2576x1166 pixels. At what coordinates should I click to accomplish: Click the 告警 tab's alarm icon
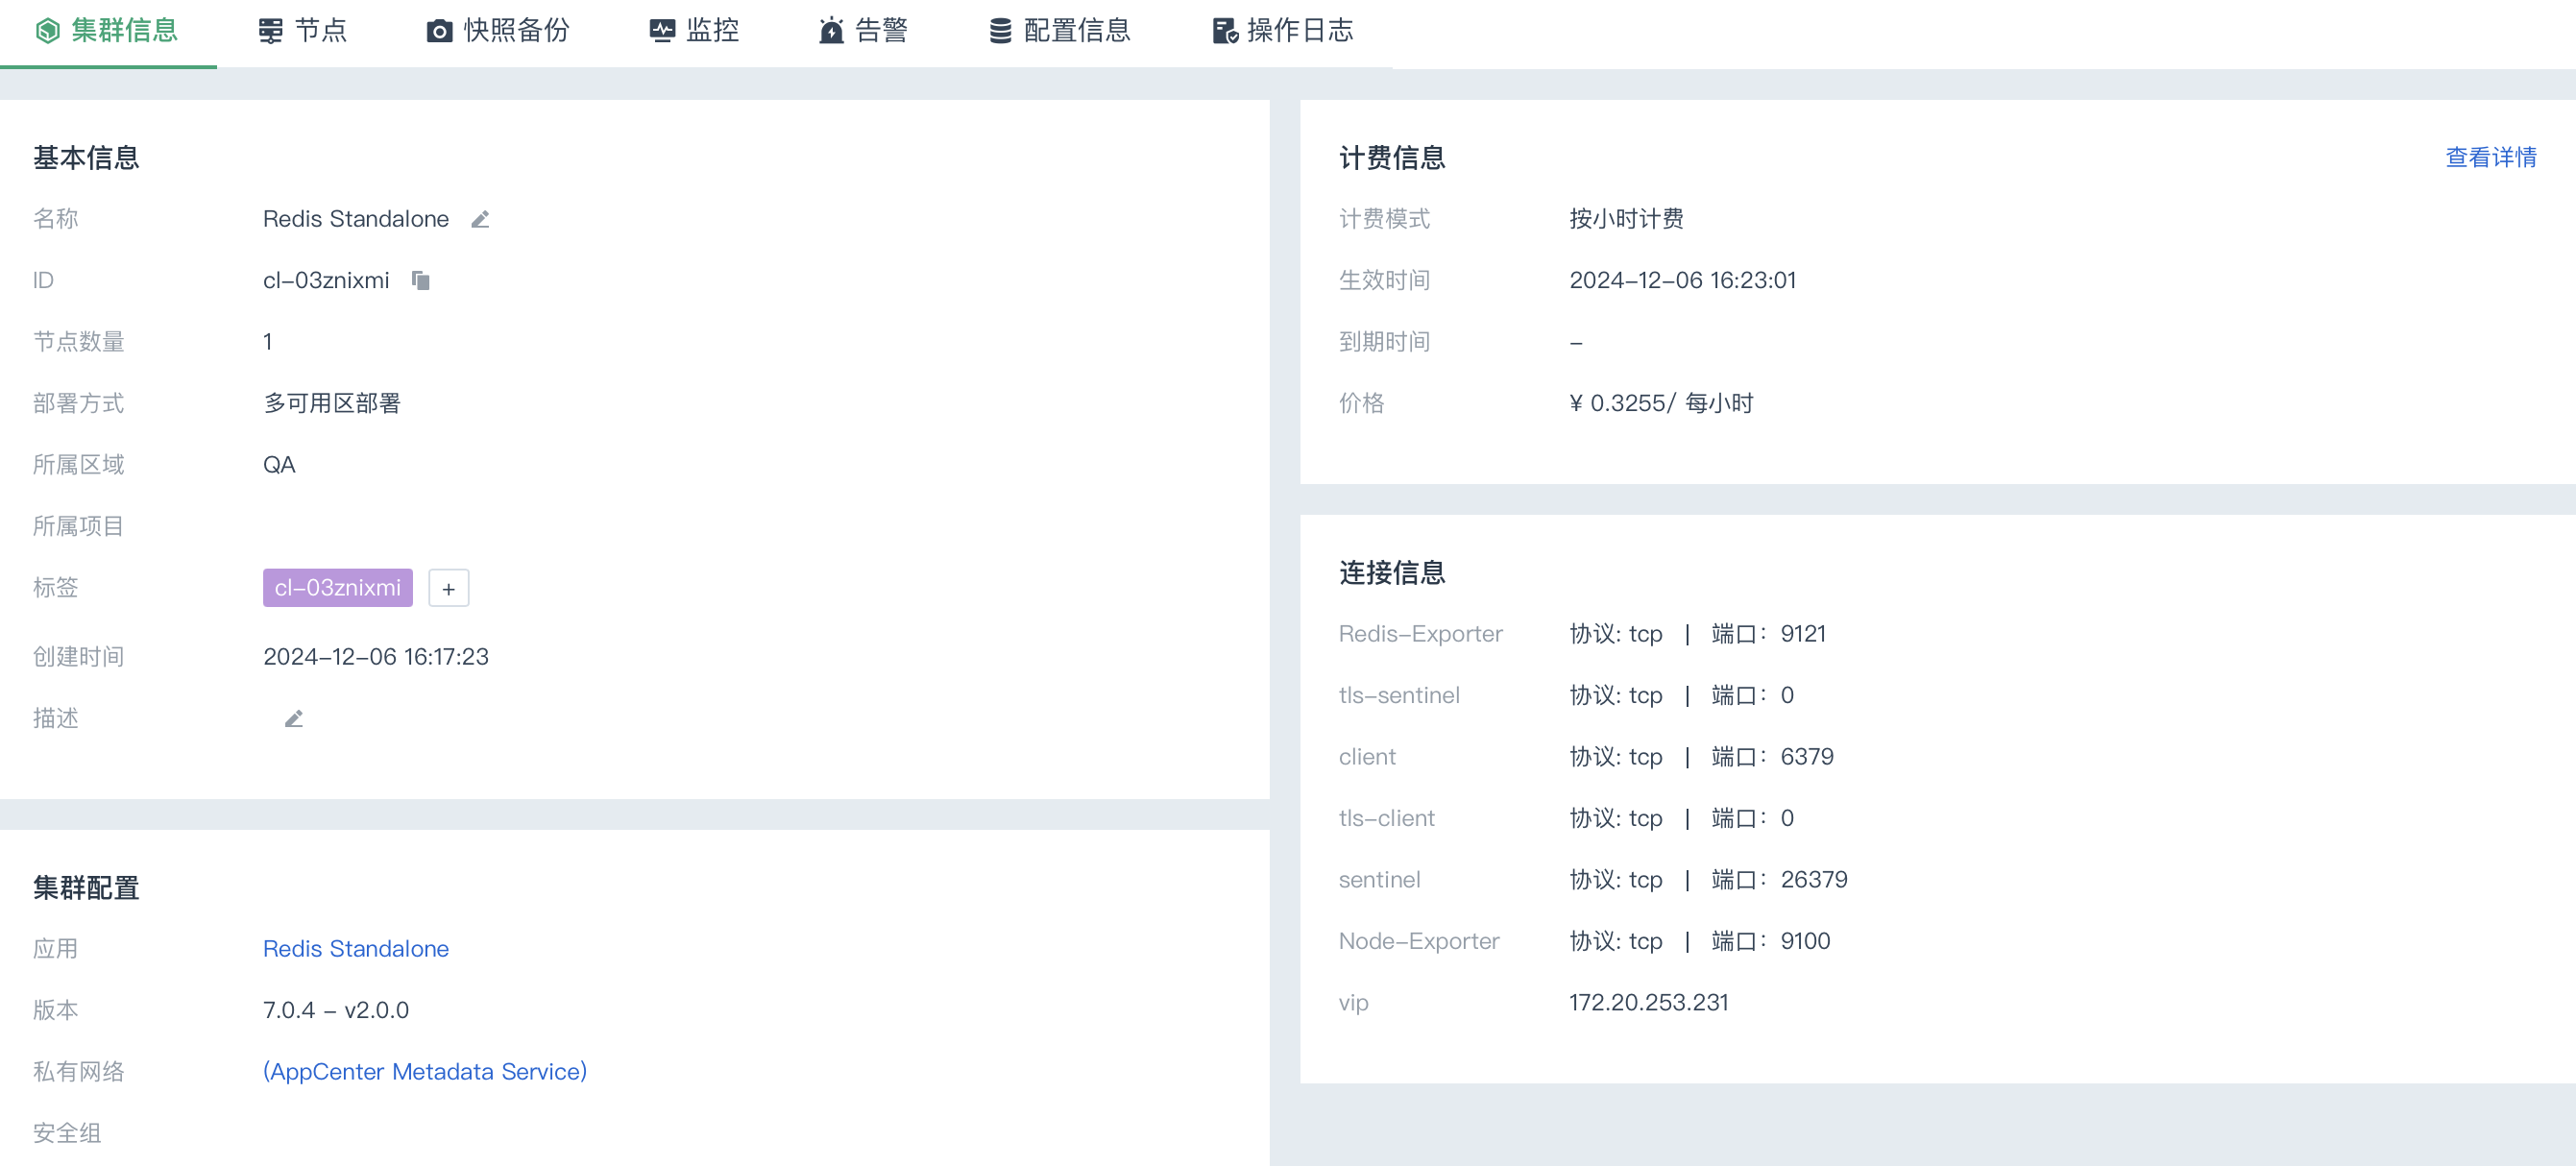point(831,31)
